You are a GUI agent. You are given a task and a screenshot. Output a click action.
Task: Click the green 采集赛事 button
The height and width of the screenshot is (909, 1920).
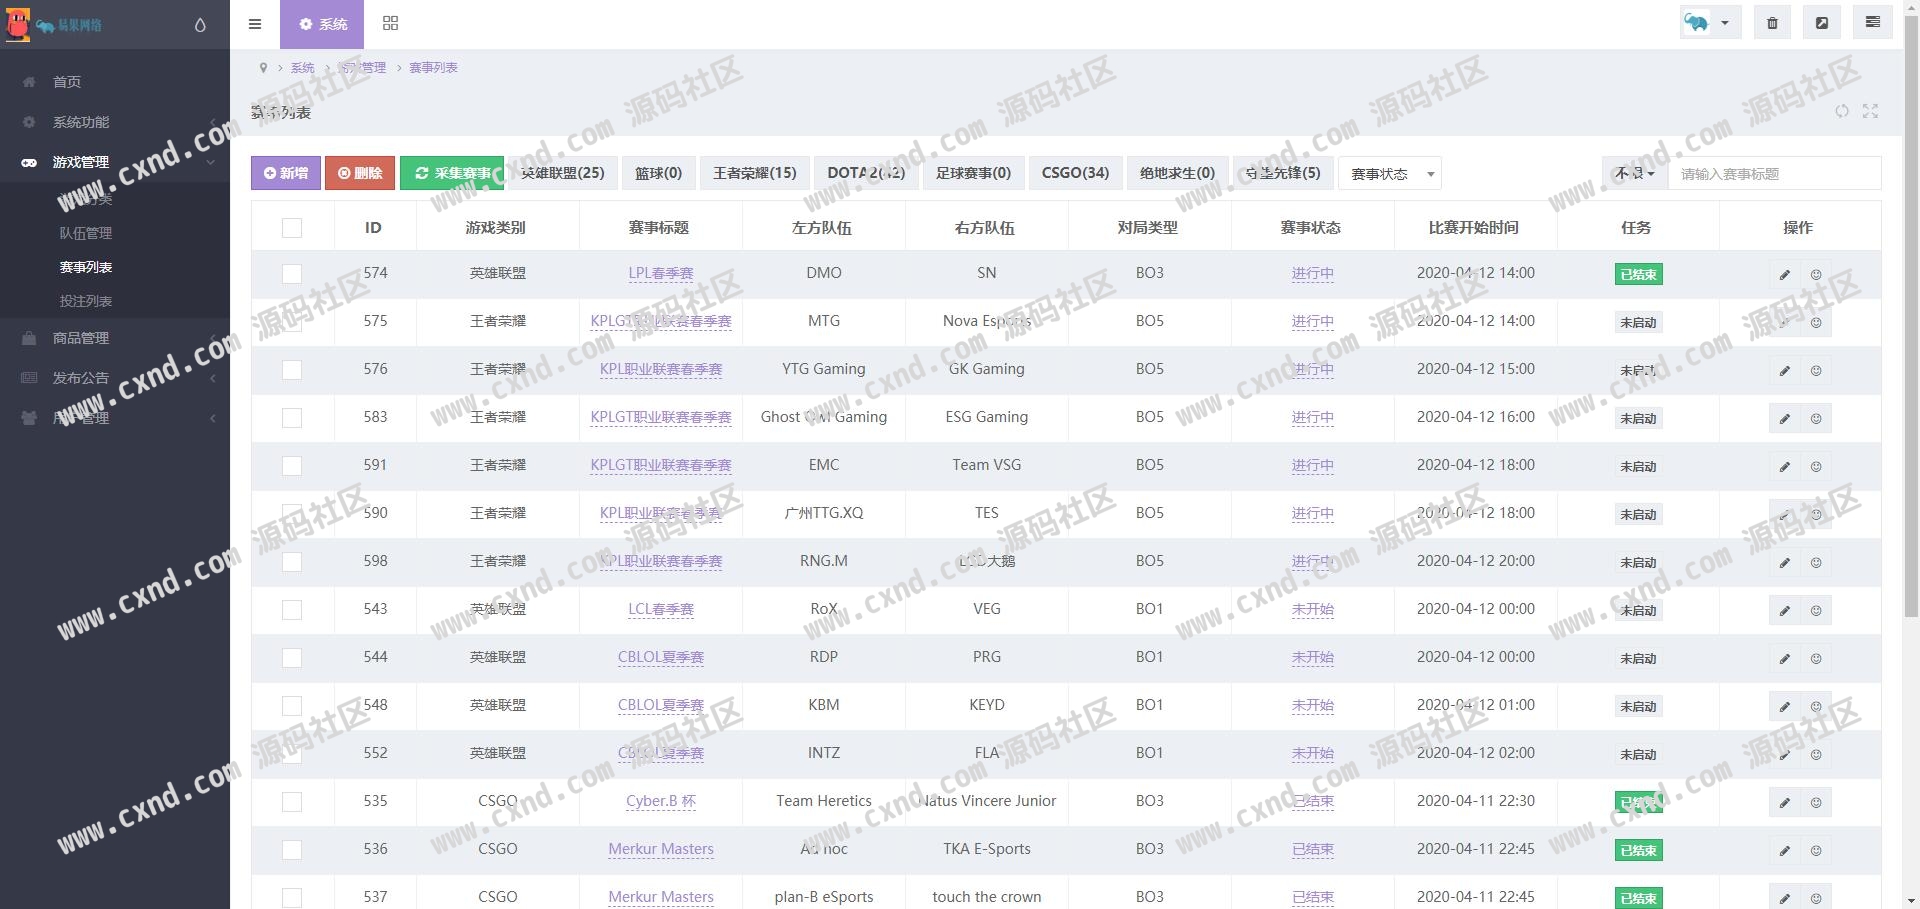(x=452, y=173)
